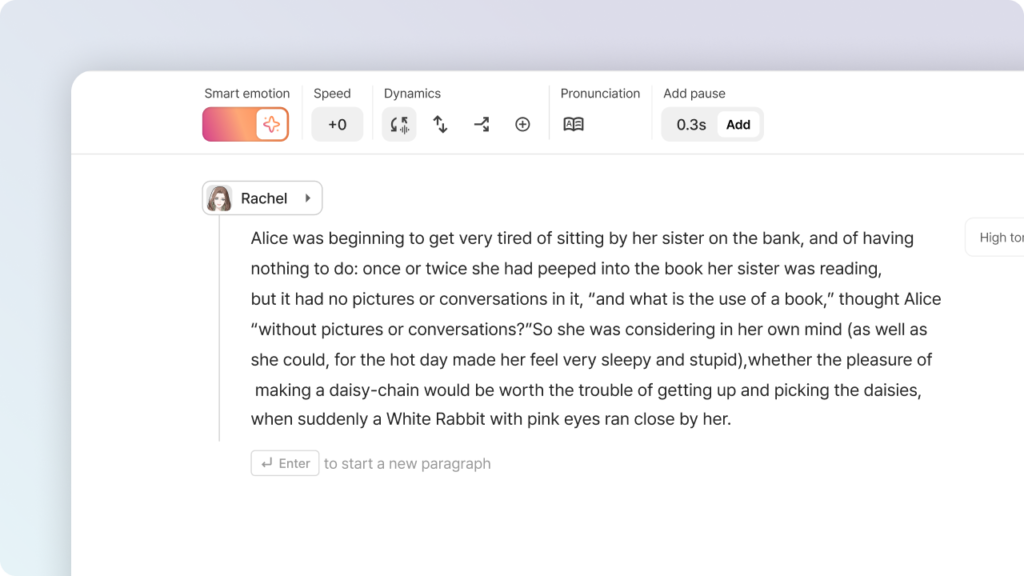Screen dimensions: 1024x576
Task: Click the up-down arrows pitch icon
Action: coord(440,124)
